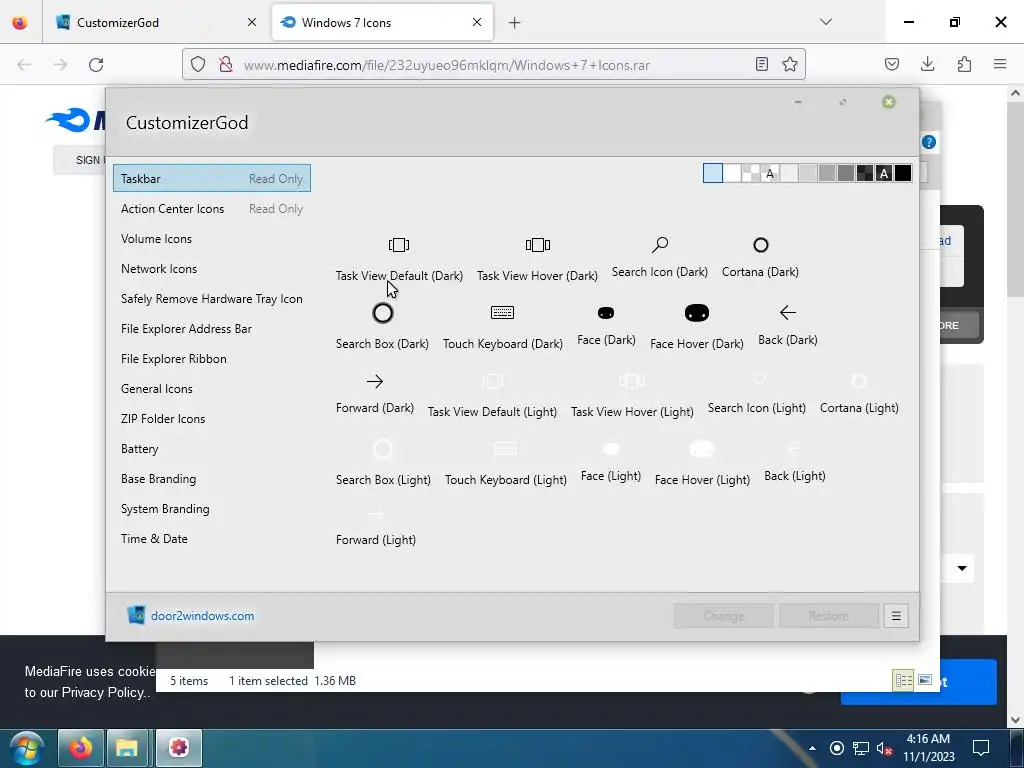This screenshot has height=768, width=1024.
Task: Select Face (Dark) icon
Action: pos(606,313)
